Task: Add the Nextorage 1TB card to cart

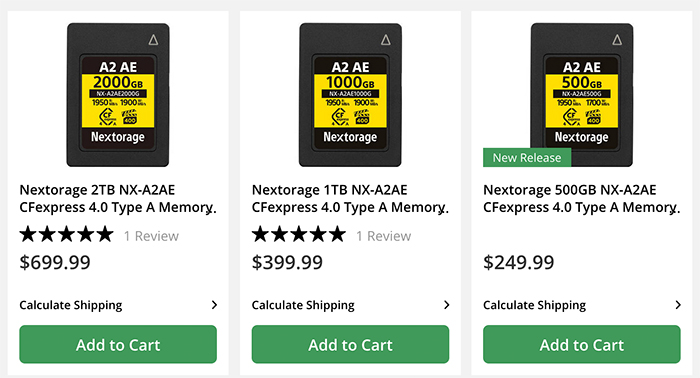Action: pos(350,344)
